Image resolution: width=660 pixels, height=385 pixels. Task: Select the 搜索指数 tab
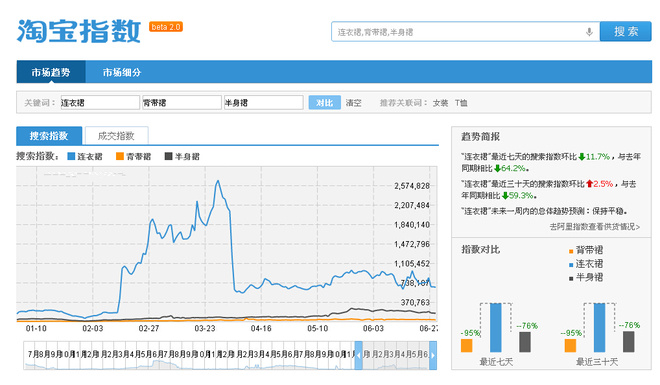click(49, 136)
